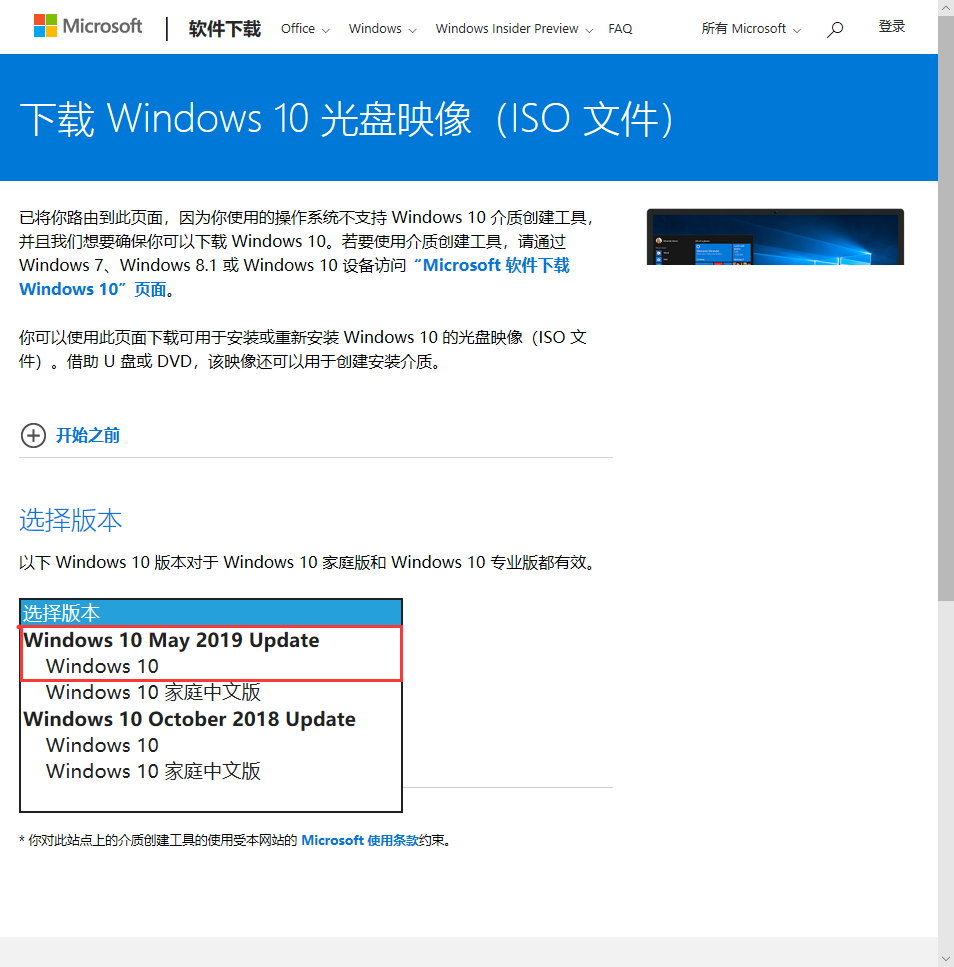Choose Windows 10 under May 2019 Update
Viewport: 954px width, 967px height.
tap(102, 666)
